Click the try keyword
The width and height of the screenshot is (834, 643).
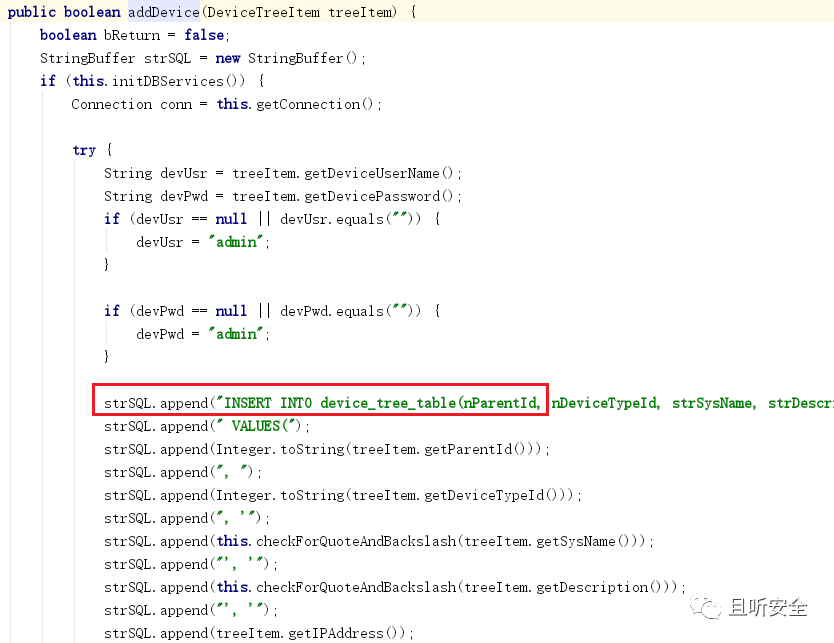pyautogui.click(x=84, y=150)
